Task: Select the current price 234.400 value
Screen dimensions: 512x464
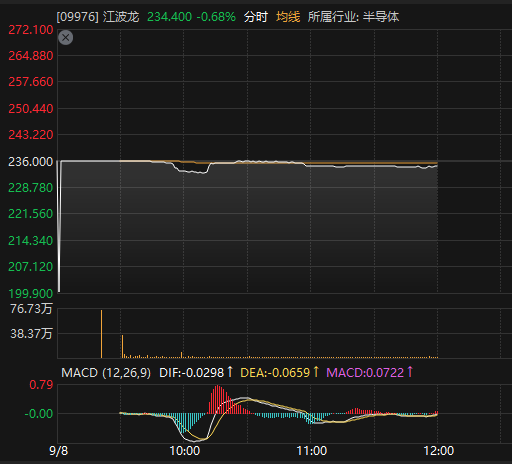Action: 170,17
